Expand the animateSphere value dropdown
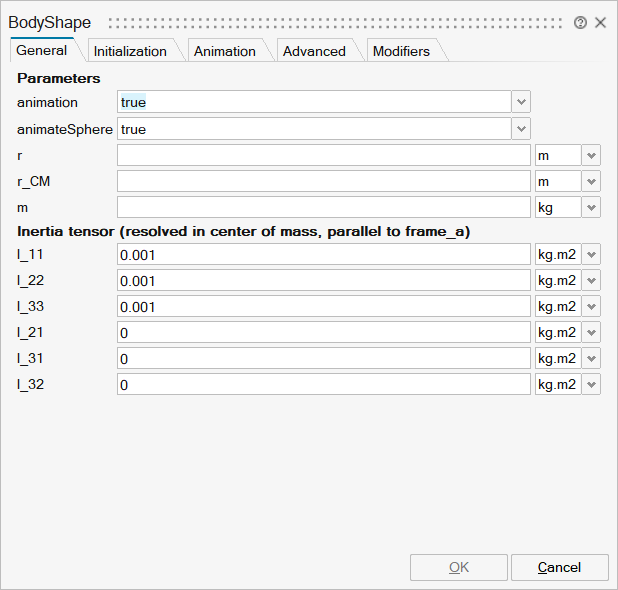Image resolution: width=618 pixels, height=590 pixels. tap(521, 129)
